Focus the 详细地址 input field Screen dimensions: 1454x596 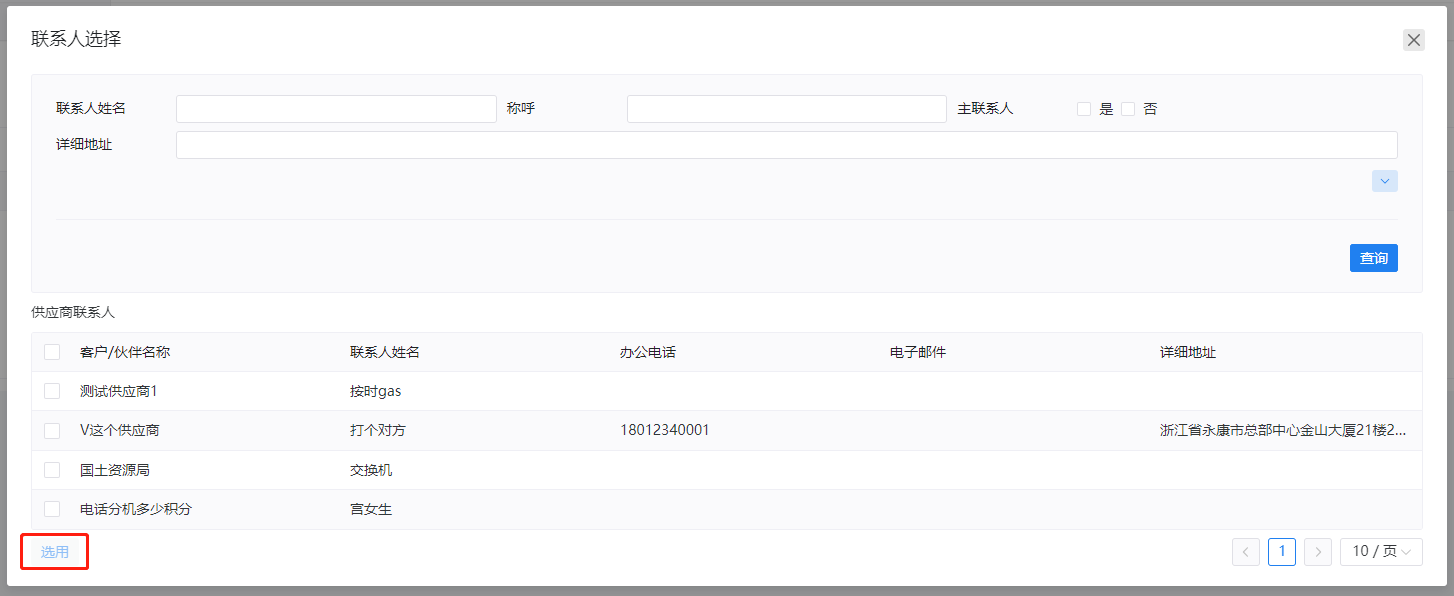[787, 145]
